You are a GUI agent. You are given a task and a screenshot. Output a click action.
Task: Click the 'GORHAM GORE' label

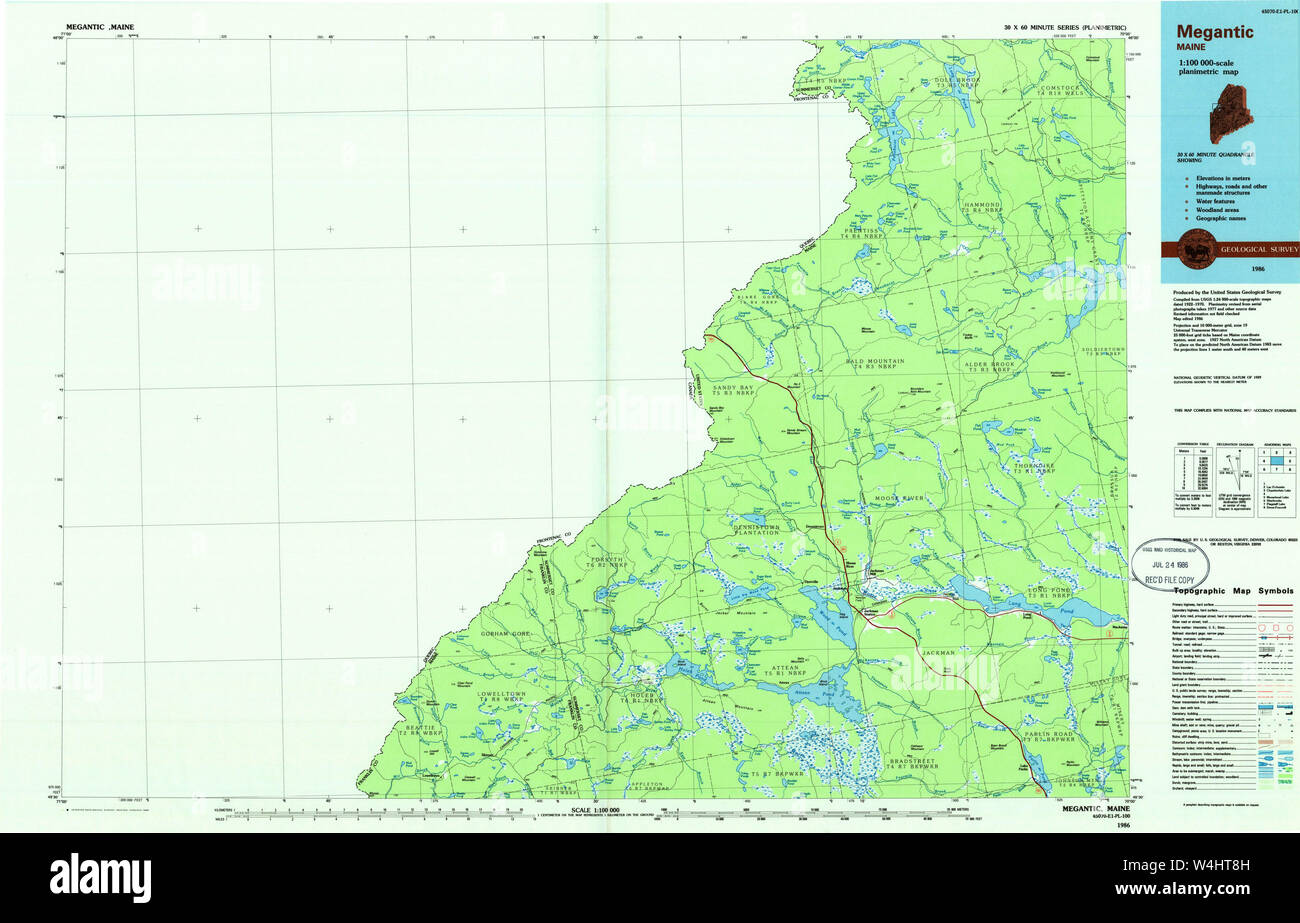coord(505,634)
